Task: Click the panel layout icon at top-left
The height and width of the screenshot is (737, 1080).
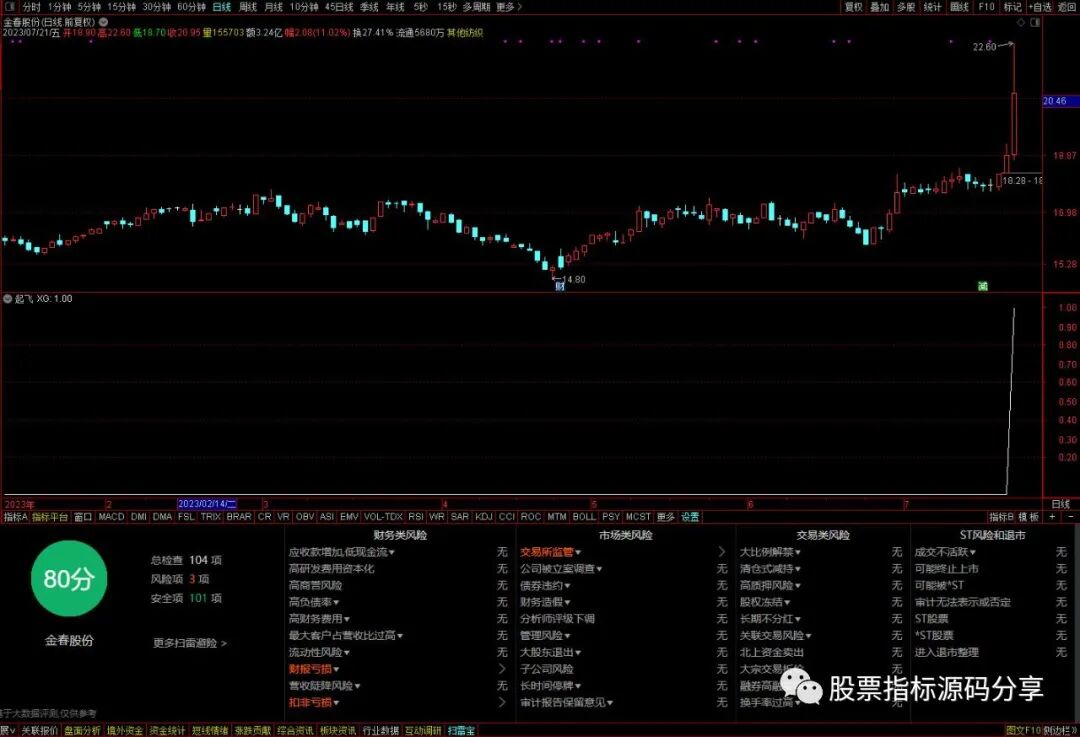Action: 9,6
